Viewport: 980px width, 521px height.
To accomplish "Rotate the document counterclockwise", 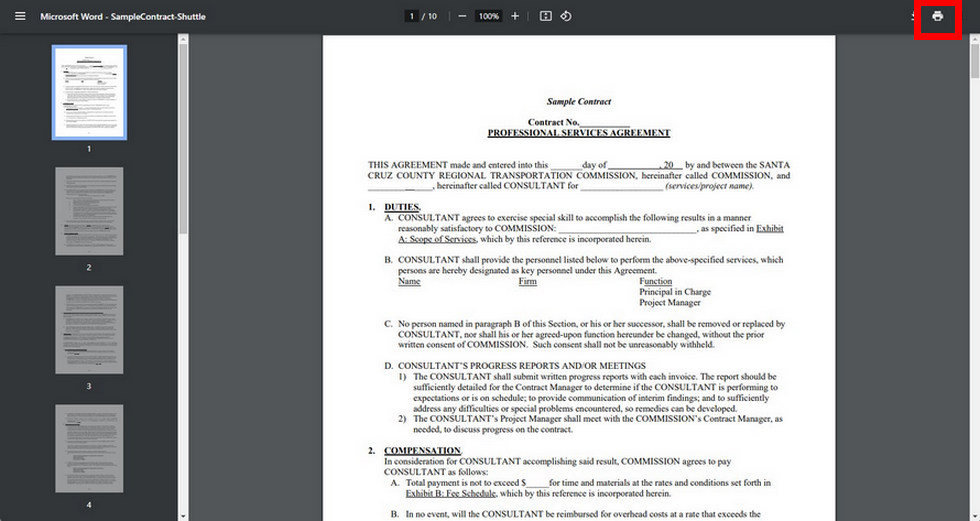I will coord(566,16).
